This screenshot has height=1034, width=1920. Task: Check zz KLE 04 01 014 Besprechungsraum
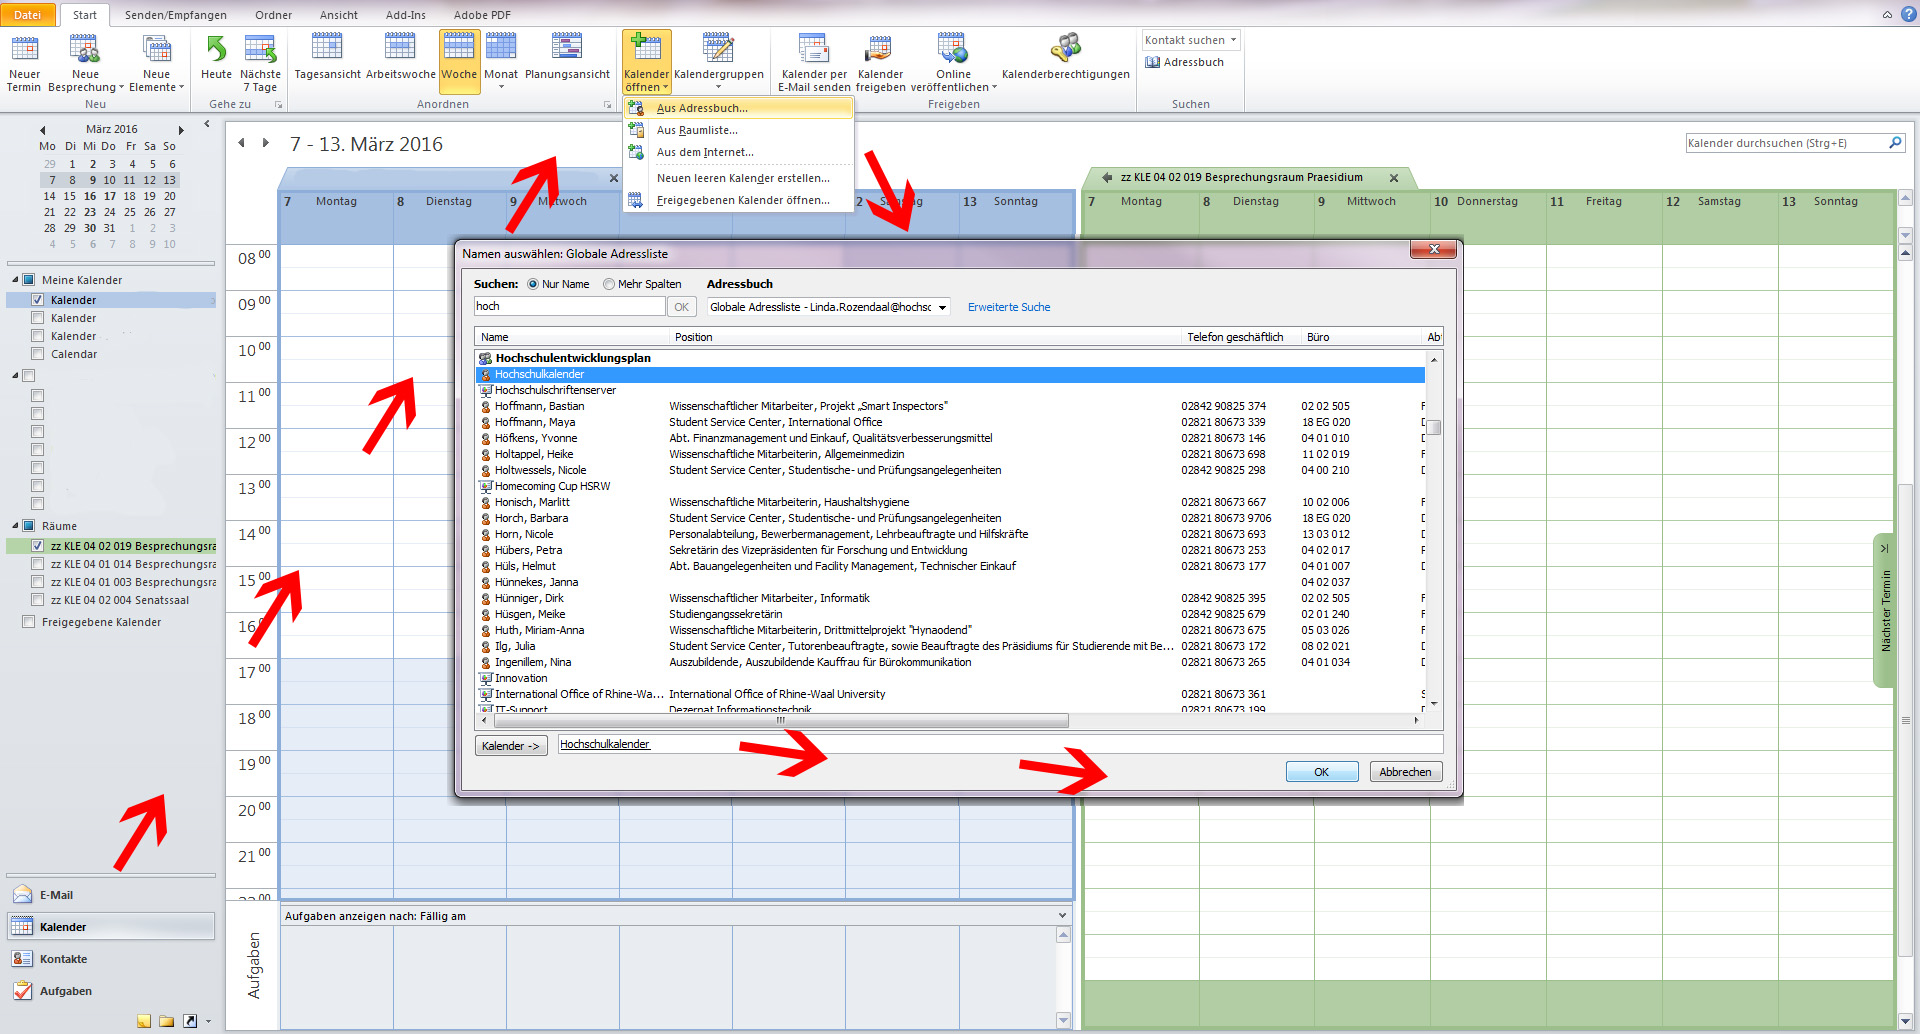click(x=38, y=564)
